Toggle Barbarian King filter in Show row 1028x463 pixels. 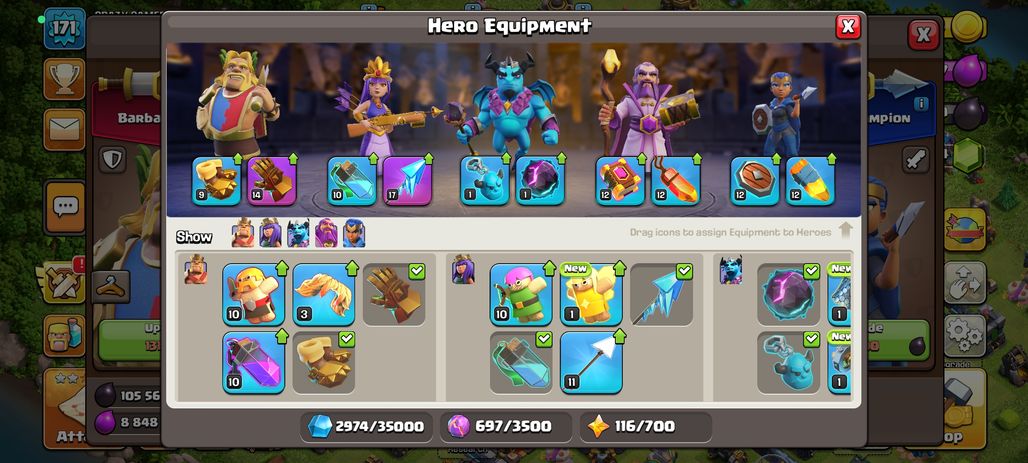243,233
